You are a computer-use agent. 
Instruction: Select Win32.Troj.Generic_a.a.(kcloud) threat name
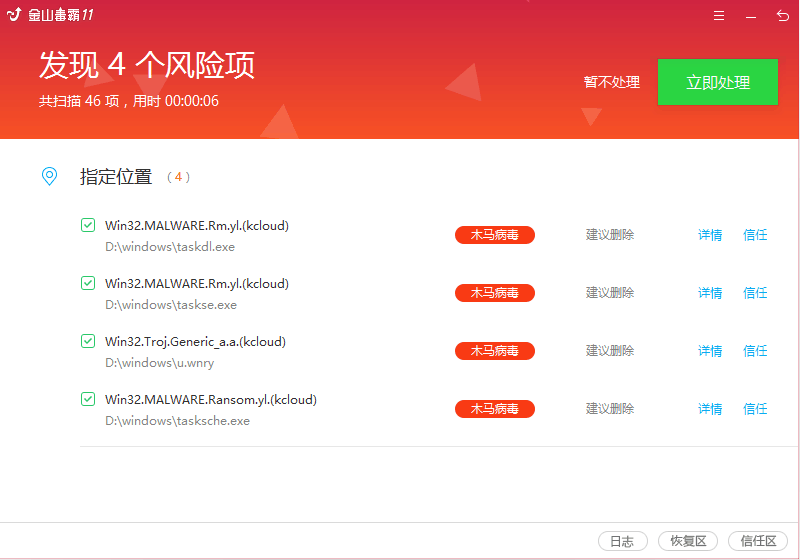point(195,342)
